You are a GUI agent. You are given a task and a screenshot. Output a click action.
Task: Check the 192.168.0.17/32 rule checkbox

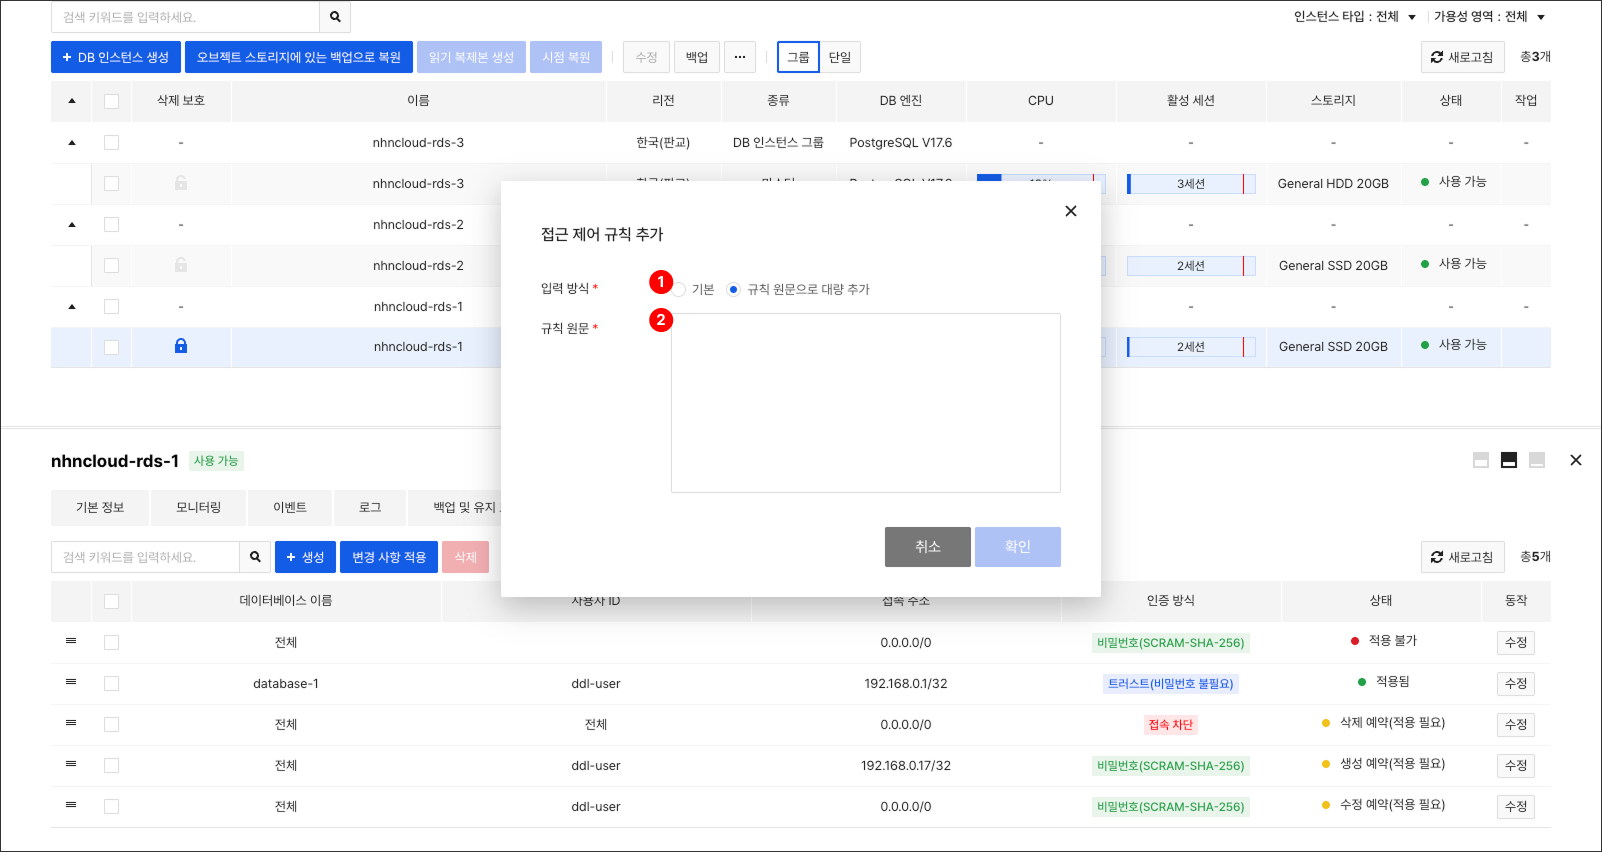coord(111,765)
